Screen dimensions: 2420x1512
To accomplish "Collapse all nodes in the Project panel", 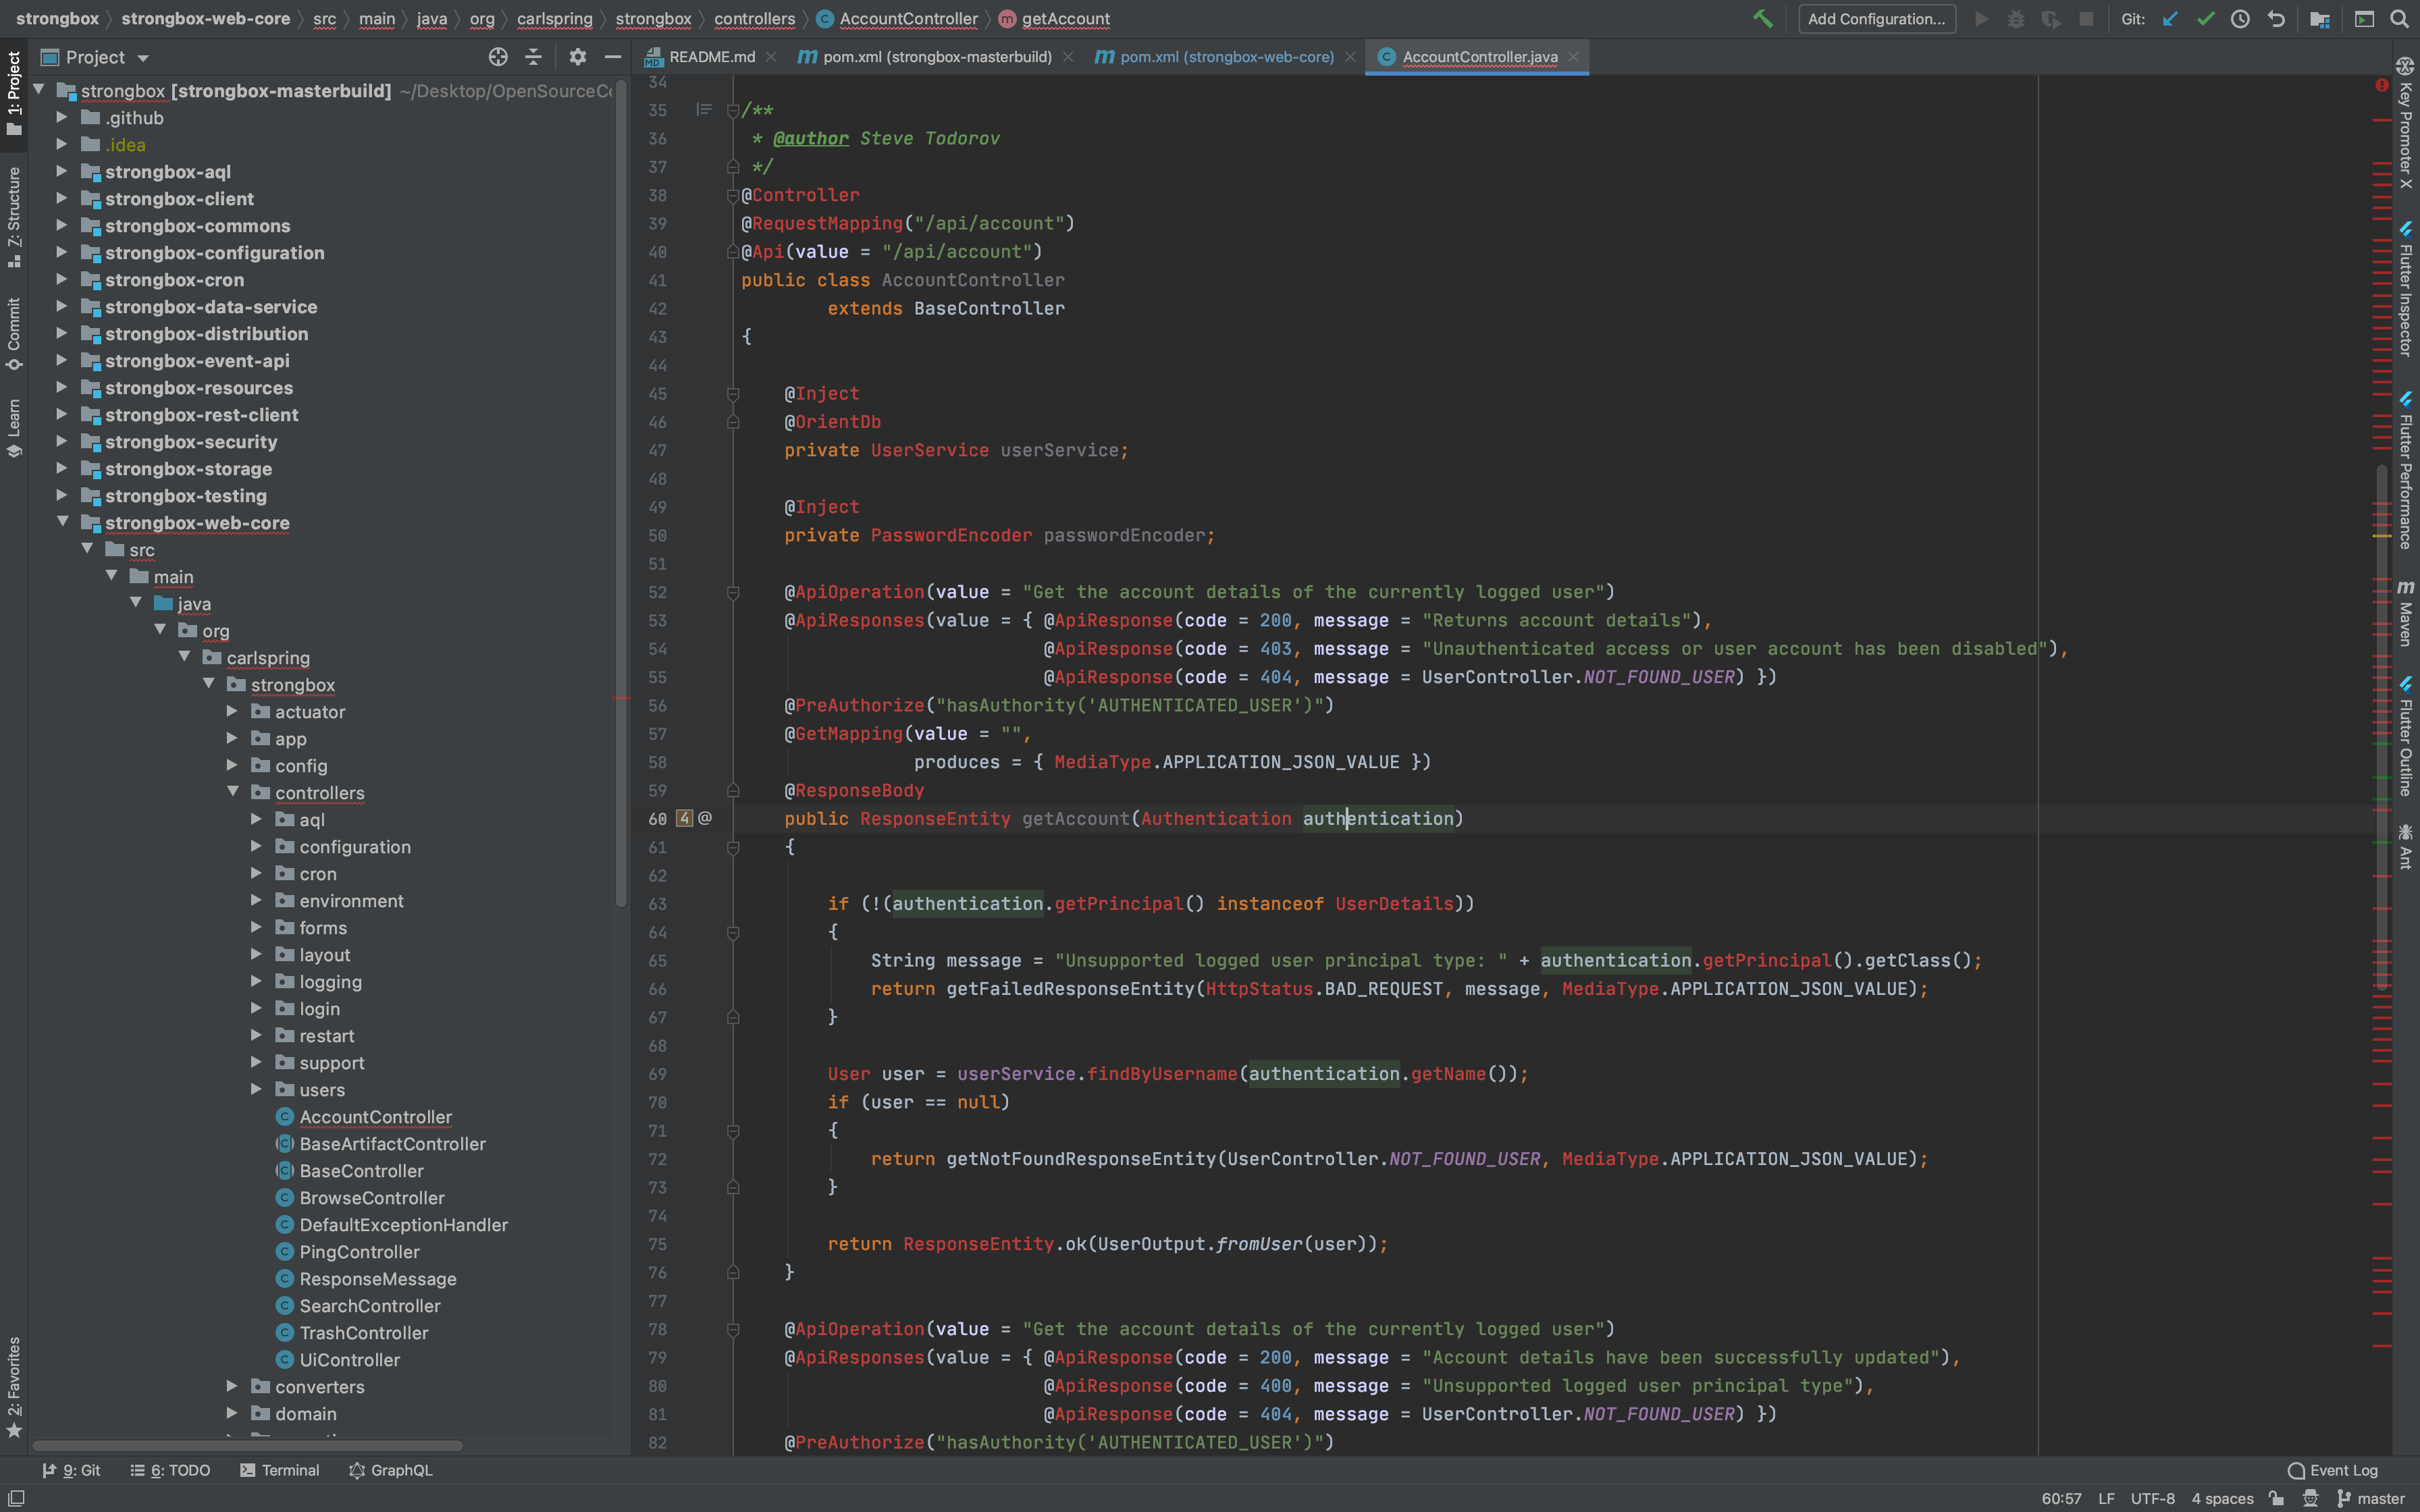I will pos(534,57).
